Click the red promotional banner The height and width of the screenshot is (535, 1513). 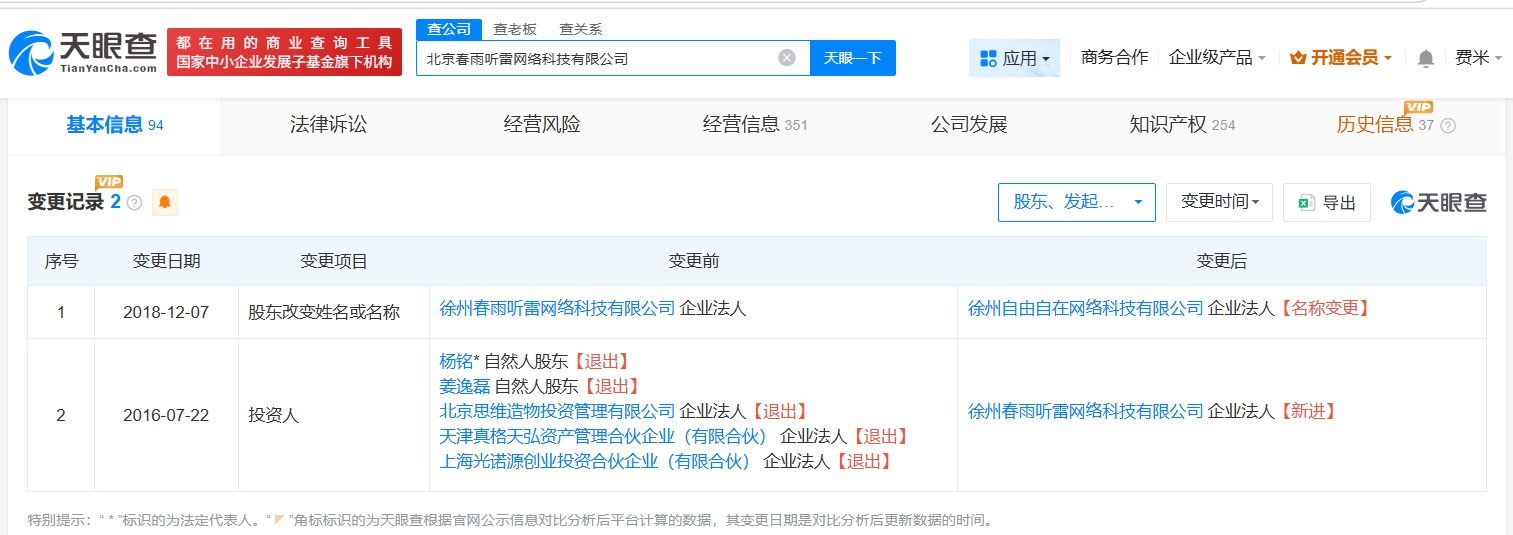pos(284,52)
